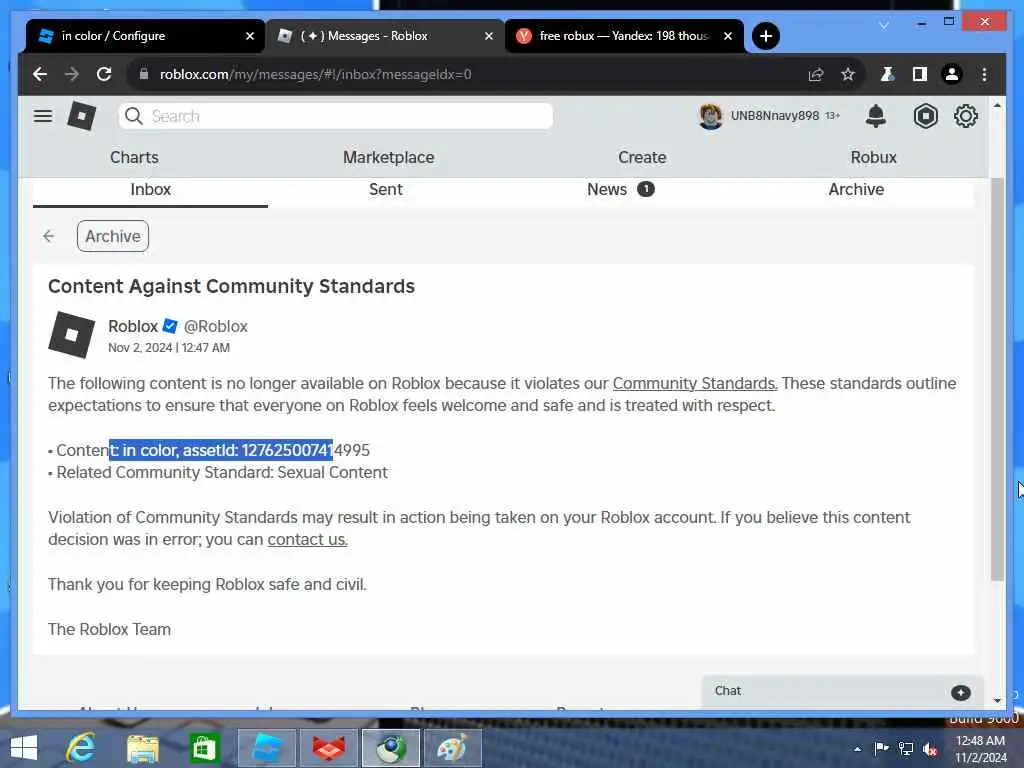
Task: Select the Sent messages tab
Action: pos(385,189)
